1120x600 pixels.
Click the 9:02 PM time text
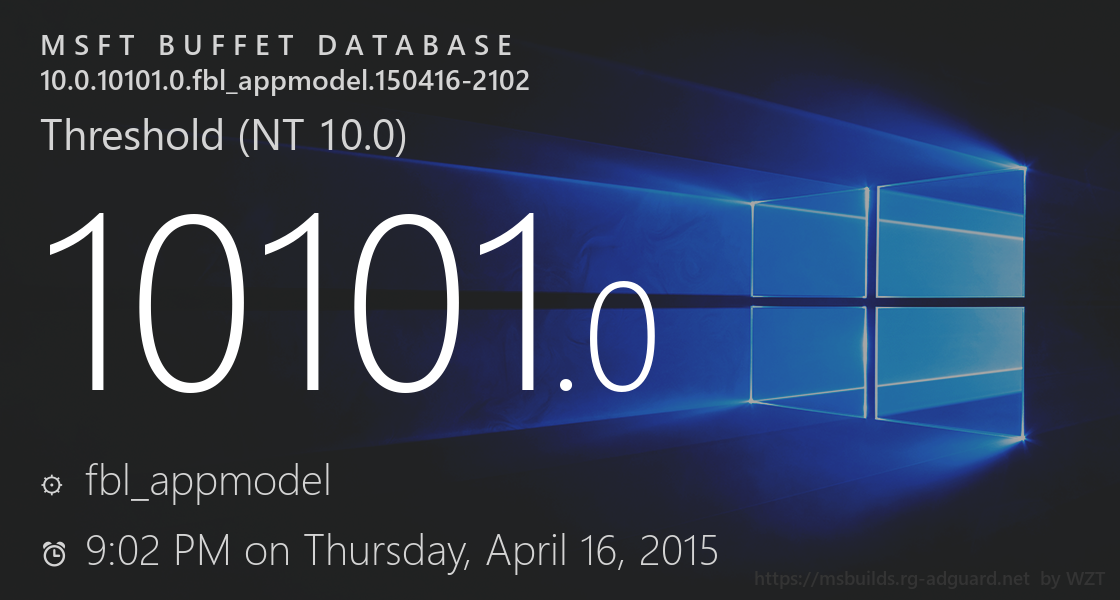159,550
